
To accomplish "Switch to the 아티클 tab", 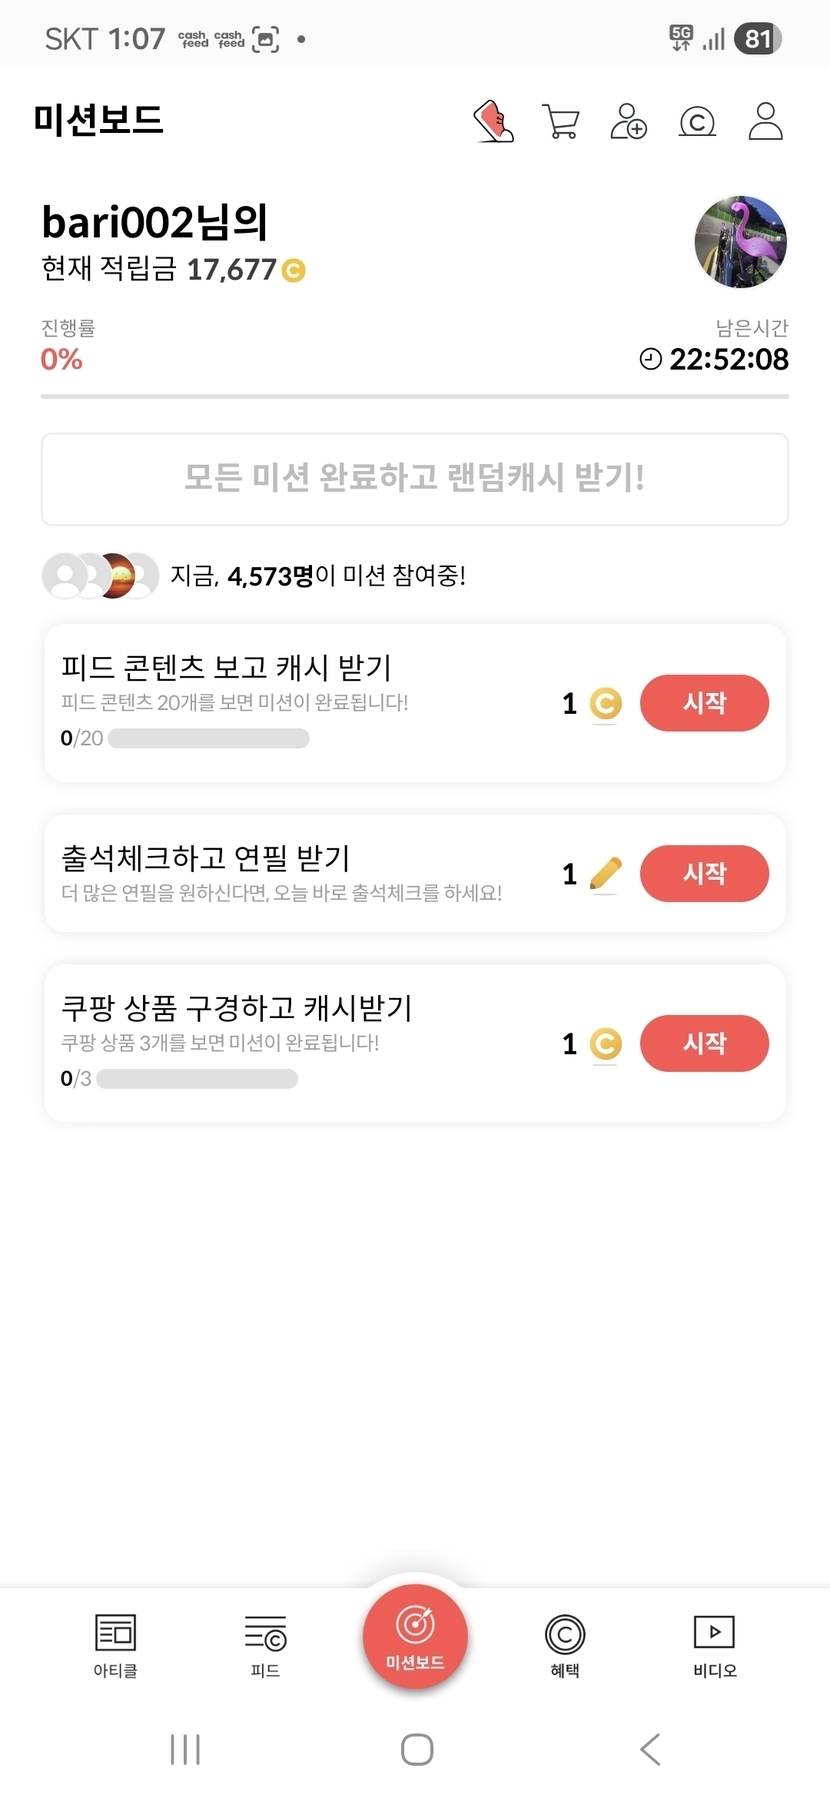I will [115, 1645].
